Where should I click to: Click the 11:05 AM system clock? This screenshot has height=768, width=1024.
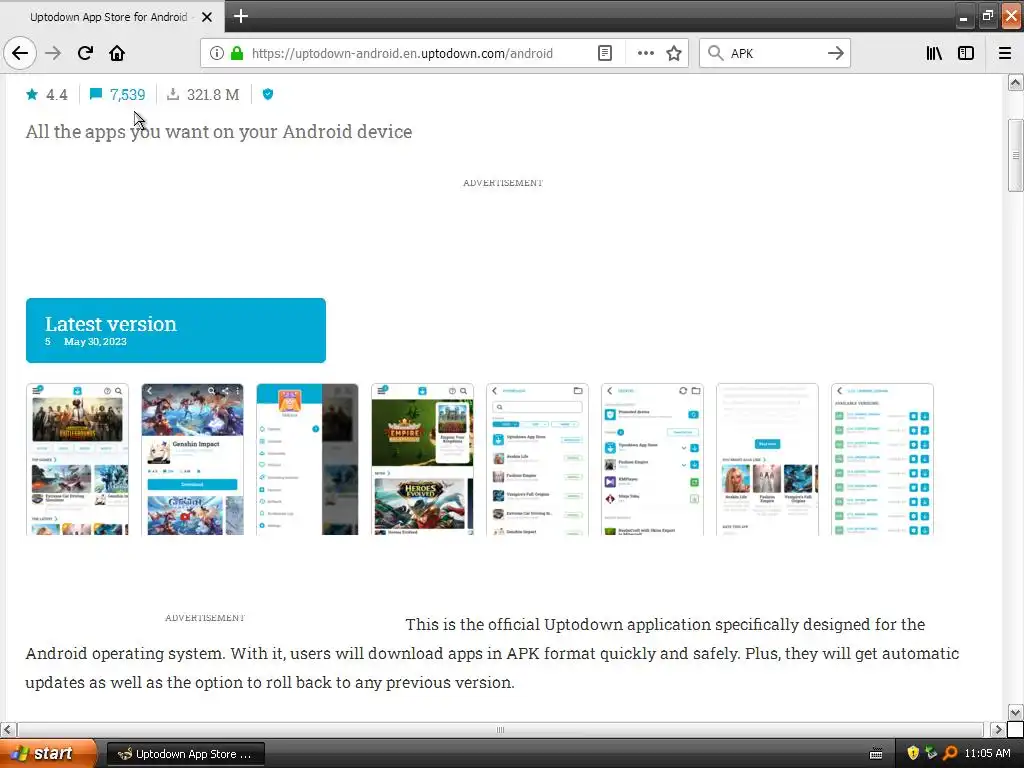[987, 754]
